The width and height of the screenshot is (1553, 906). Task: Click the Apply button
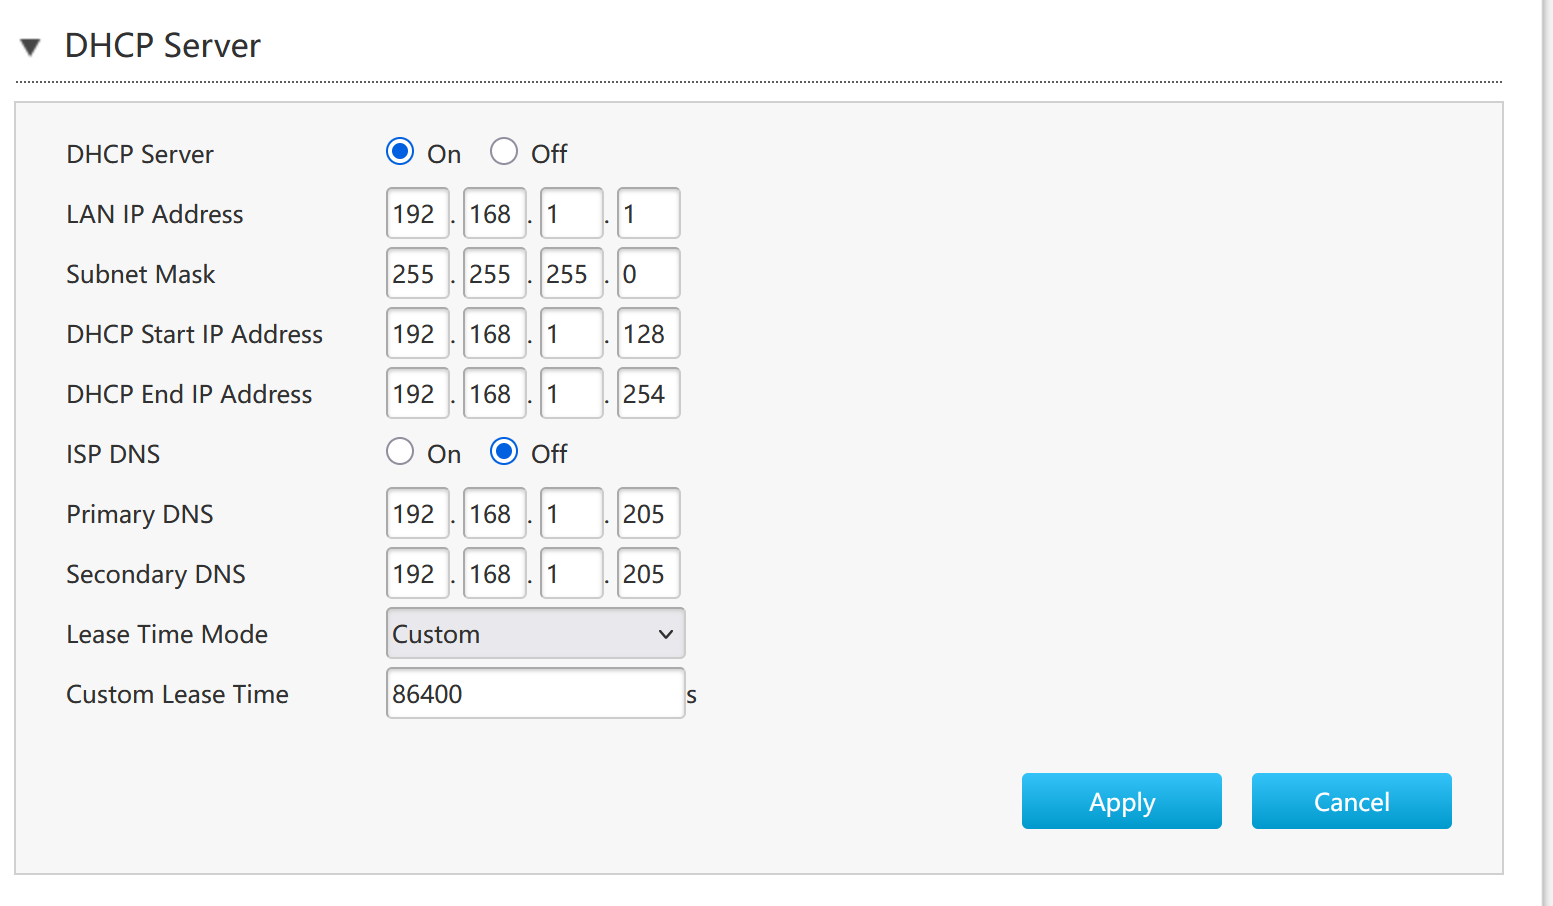(1121, 801)
